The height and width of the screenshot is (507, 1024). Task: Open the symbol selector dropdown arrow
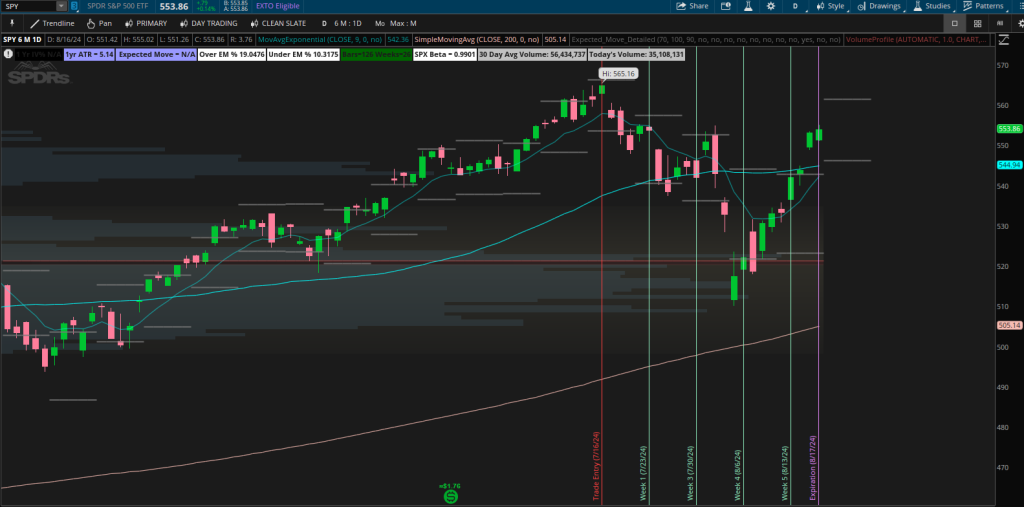tap(61, 6)
